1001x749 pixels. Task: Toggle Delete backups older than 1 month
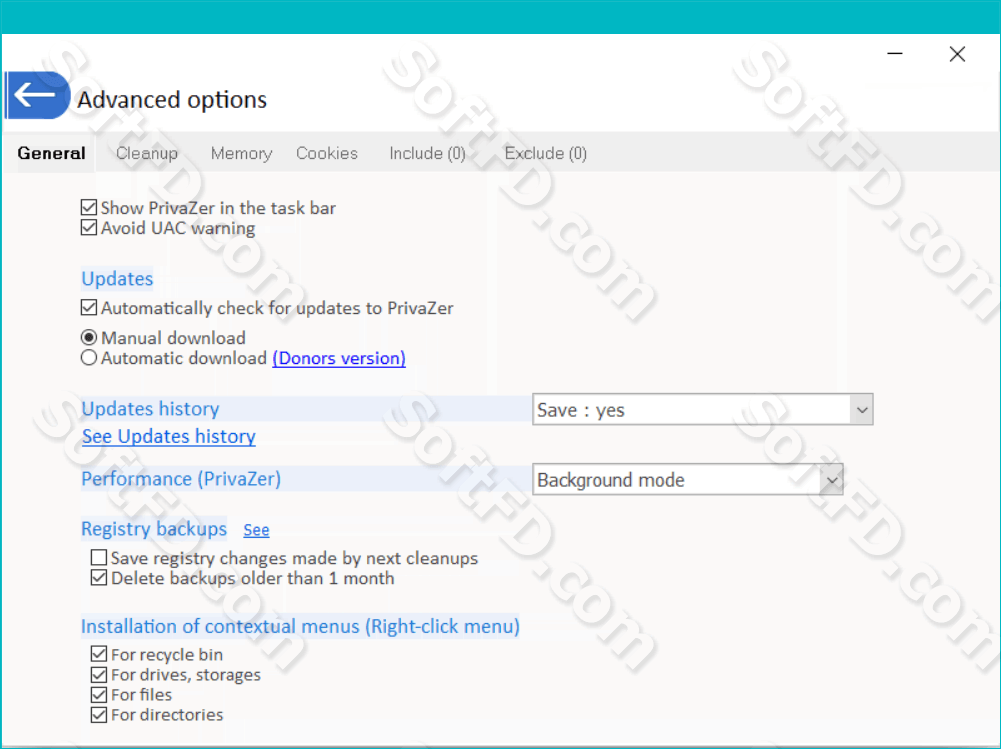click(x=99, y=578)
